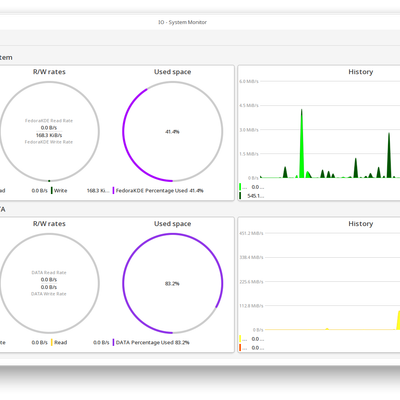Click dark green 545.1 swatch under History
This screenshot has width=400, height=400.
click(240, 196)
